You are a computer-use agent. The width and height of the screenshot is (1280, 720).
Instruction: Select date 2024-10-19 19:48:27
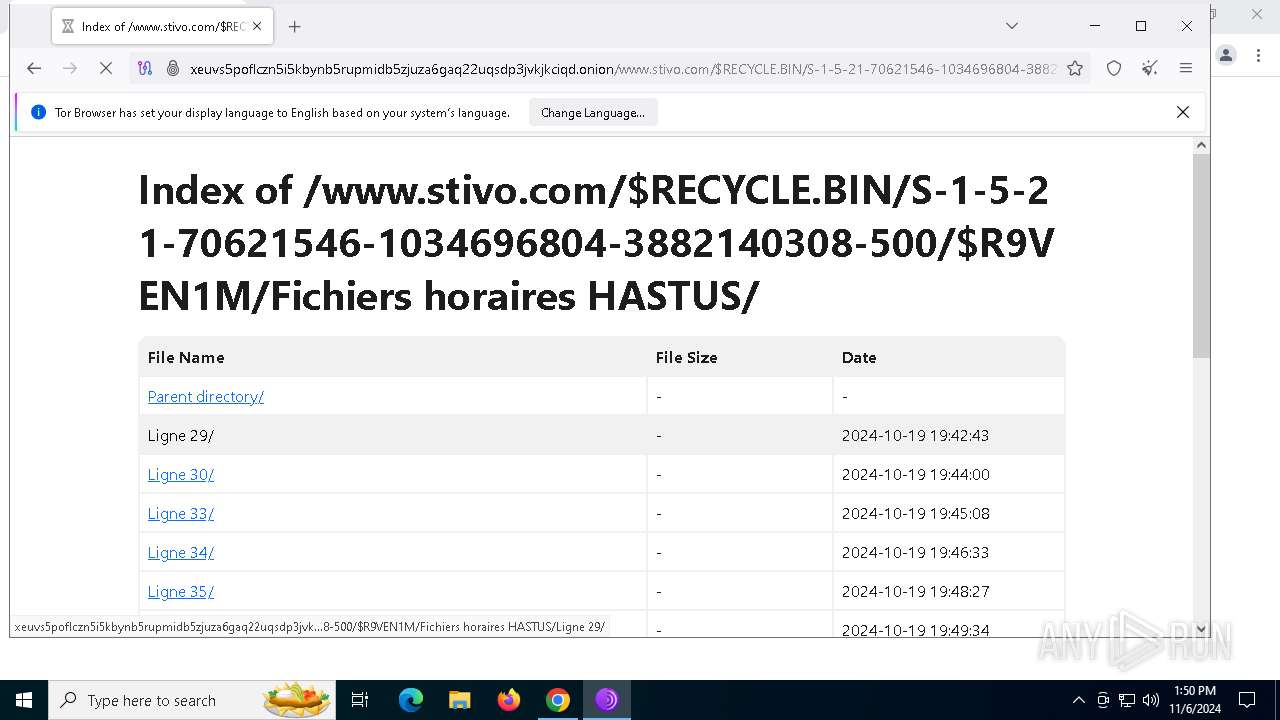point(916,592)
